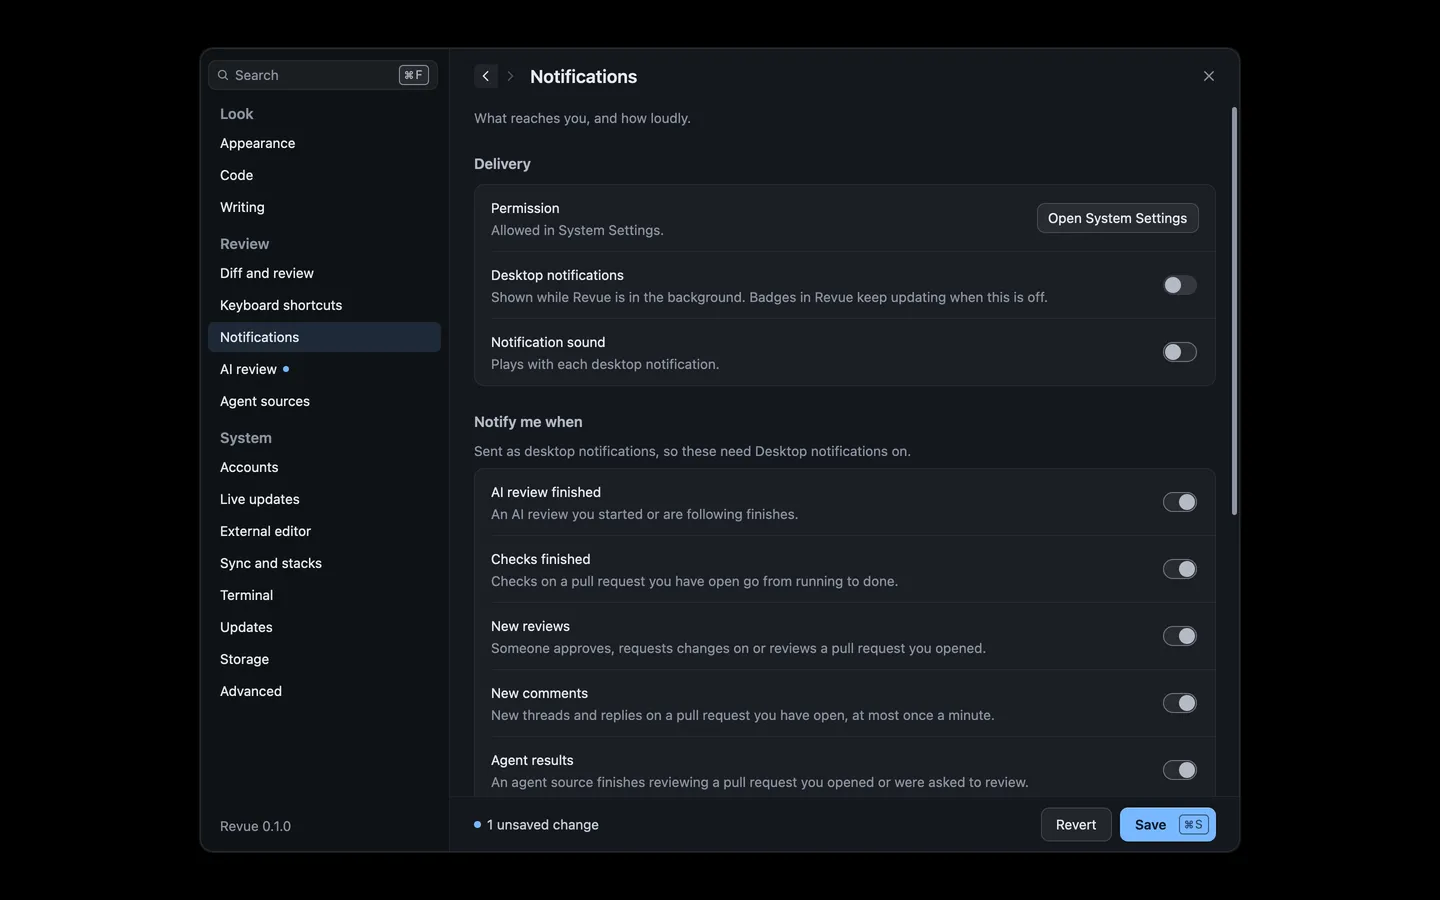Revert the unsaved change
This screenshot has height=900, width=1440.
coord(1076,825)
